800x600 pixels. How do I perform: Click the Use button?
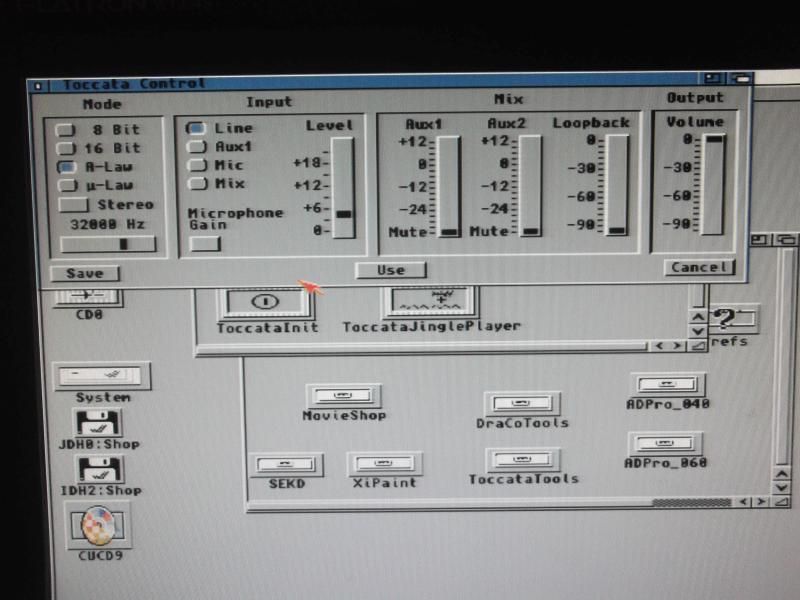point(390,270)
